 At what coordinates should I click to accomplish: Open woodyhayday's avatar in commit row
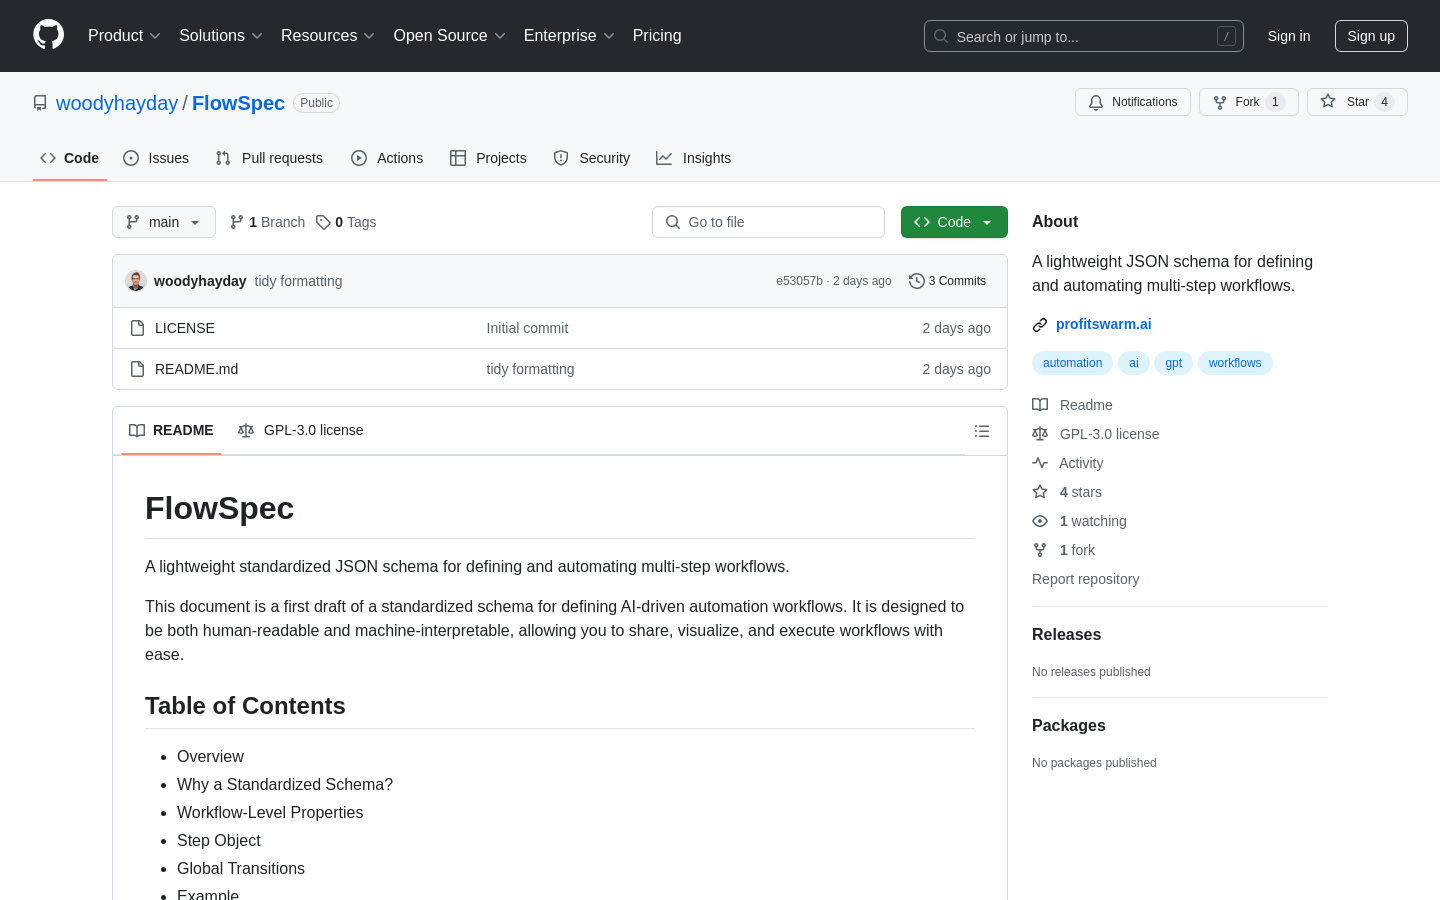[136, 281]
